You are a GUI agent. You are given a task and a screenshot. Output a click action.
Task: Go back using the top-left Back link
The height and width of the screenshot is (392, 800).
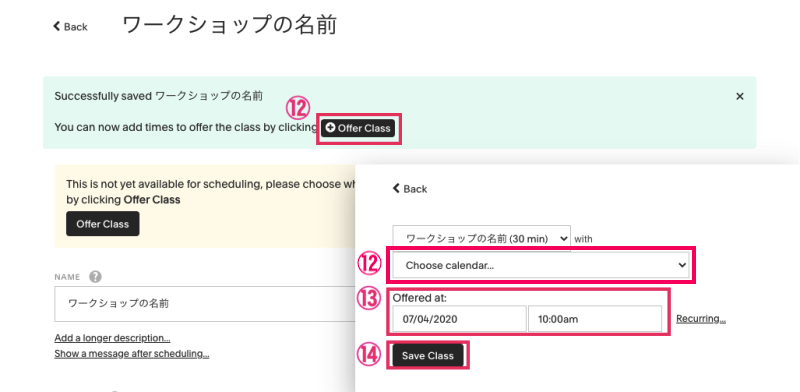[70, 27]
